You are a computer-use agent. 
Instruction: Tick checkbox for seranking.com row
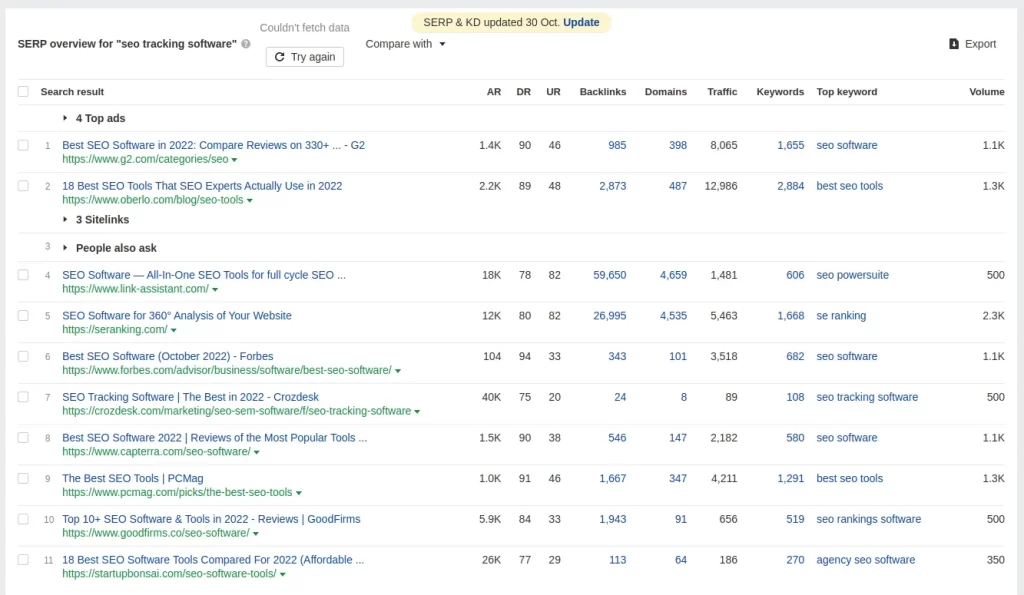24,315
